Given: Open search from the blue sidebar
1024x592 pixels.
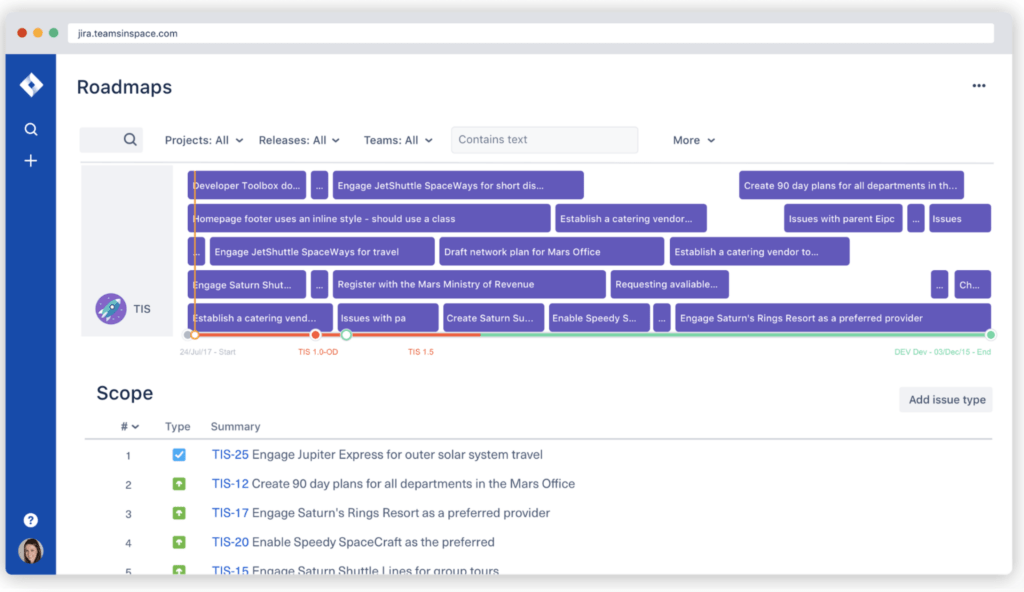Looking at the screenshot, I should pos(31,129).
